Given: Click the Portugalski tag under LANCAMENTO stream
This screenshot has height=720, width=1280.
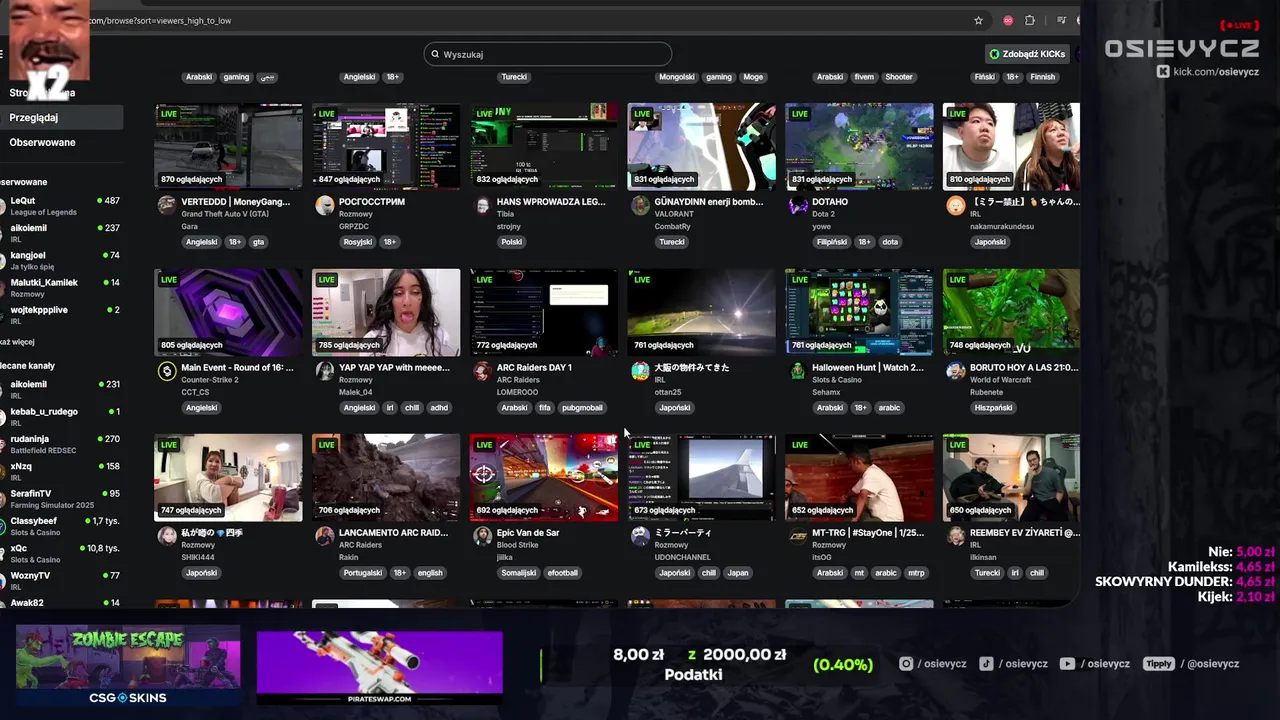Looking at the screenshot, I should [x=362, y=573].
